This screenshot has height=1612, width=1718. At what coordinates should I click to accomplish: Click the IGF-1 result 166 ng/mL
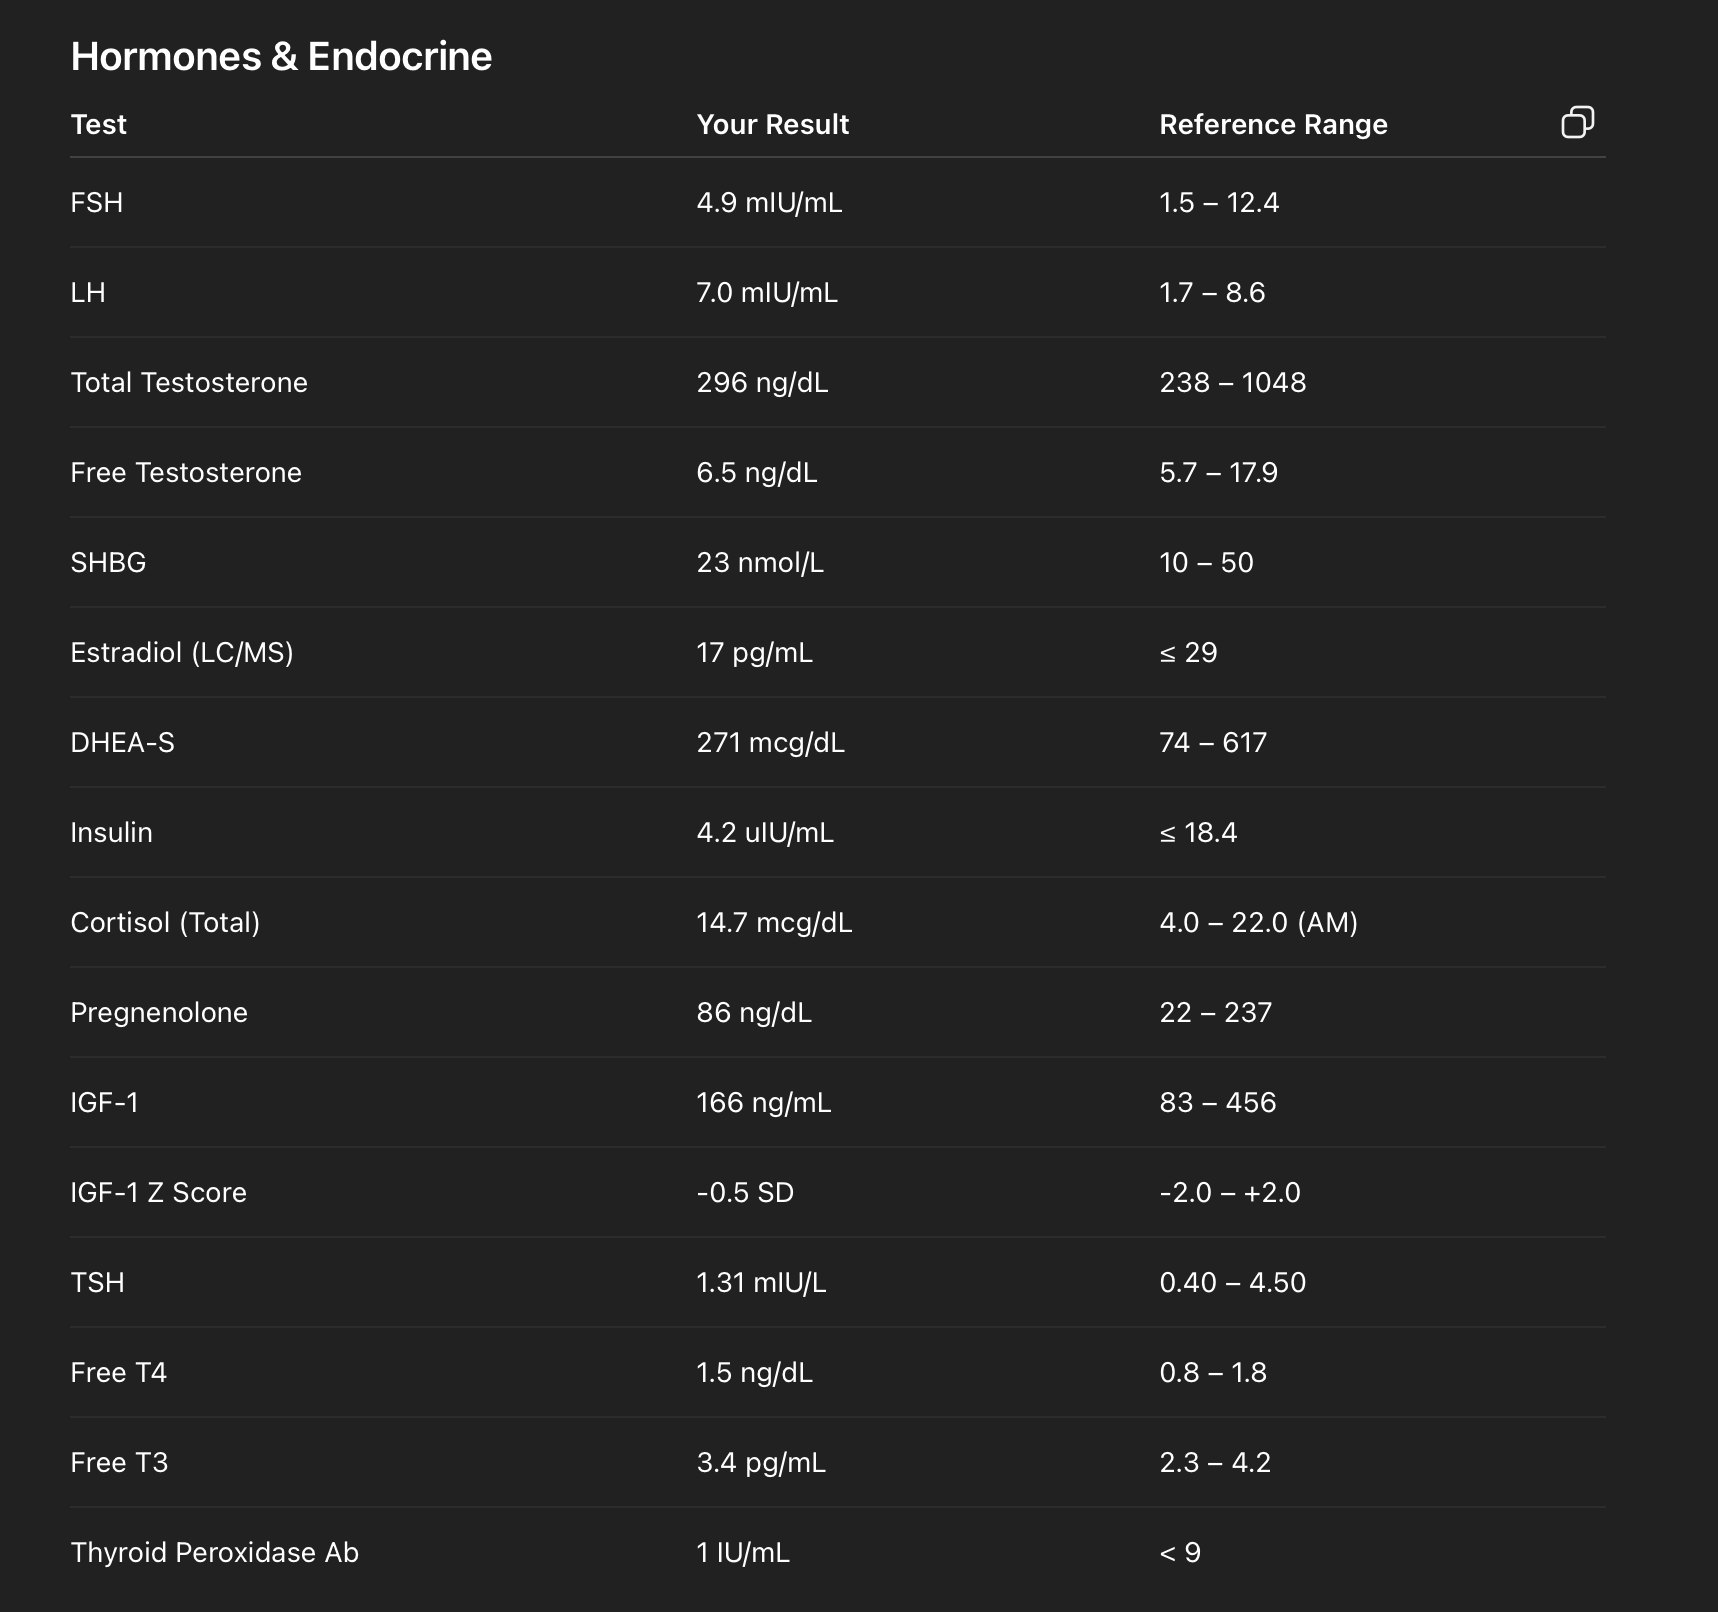point(763,1103)
